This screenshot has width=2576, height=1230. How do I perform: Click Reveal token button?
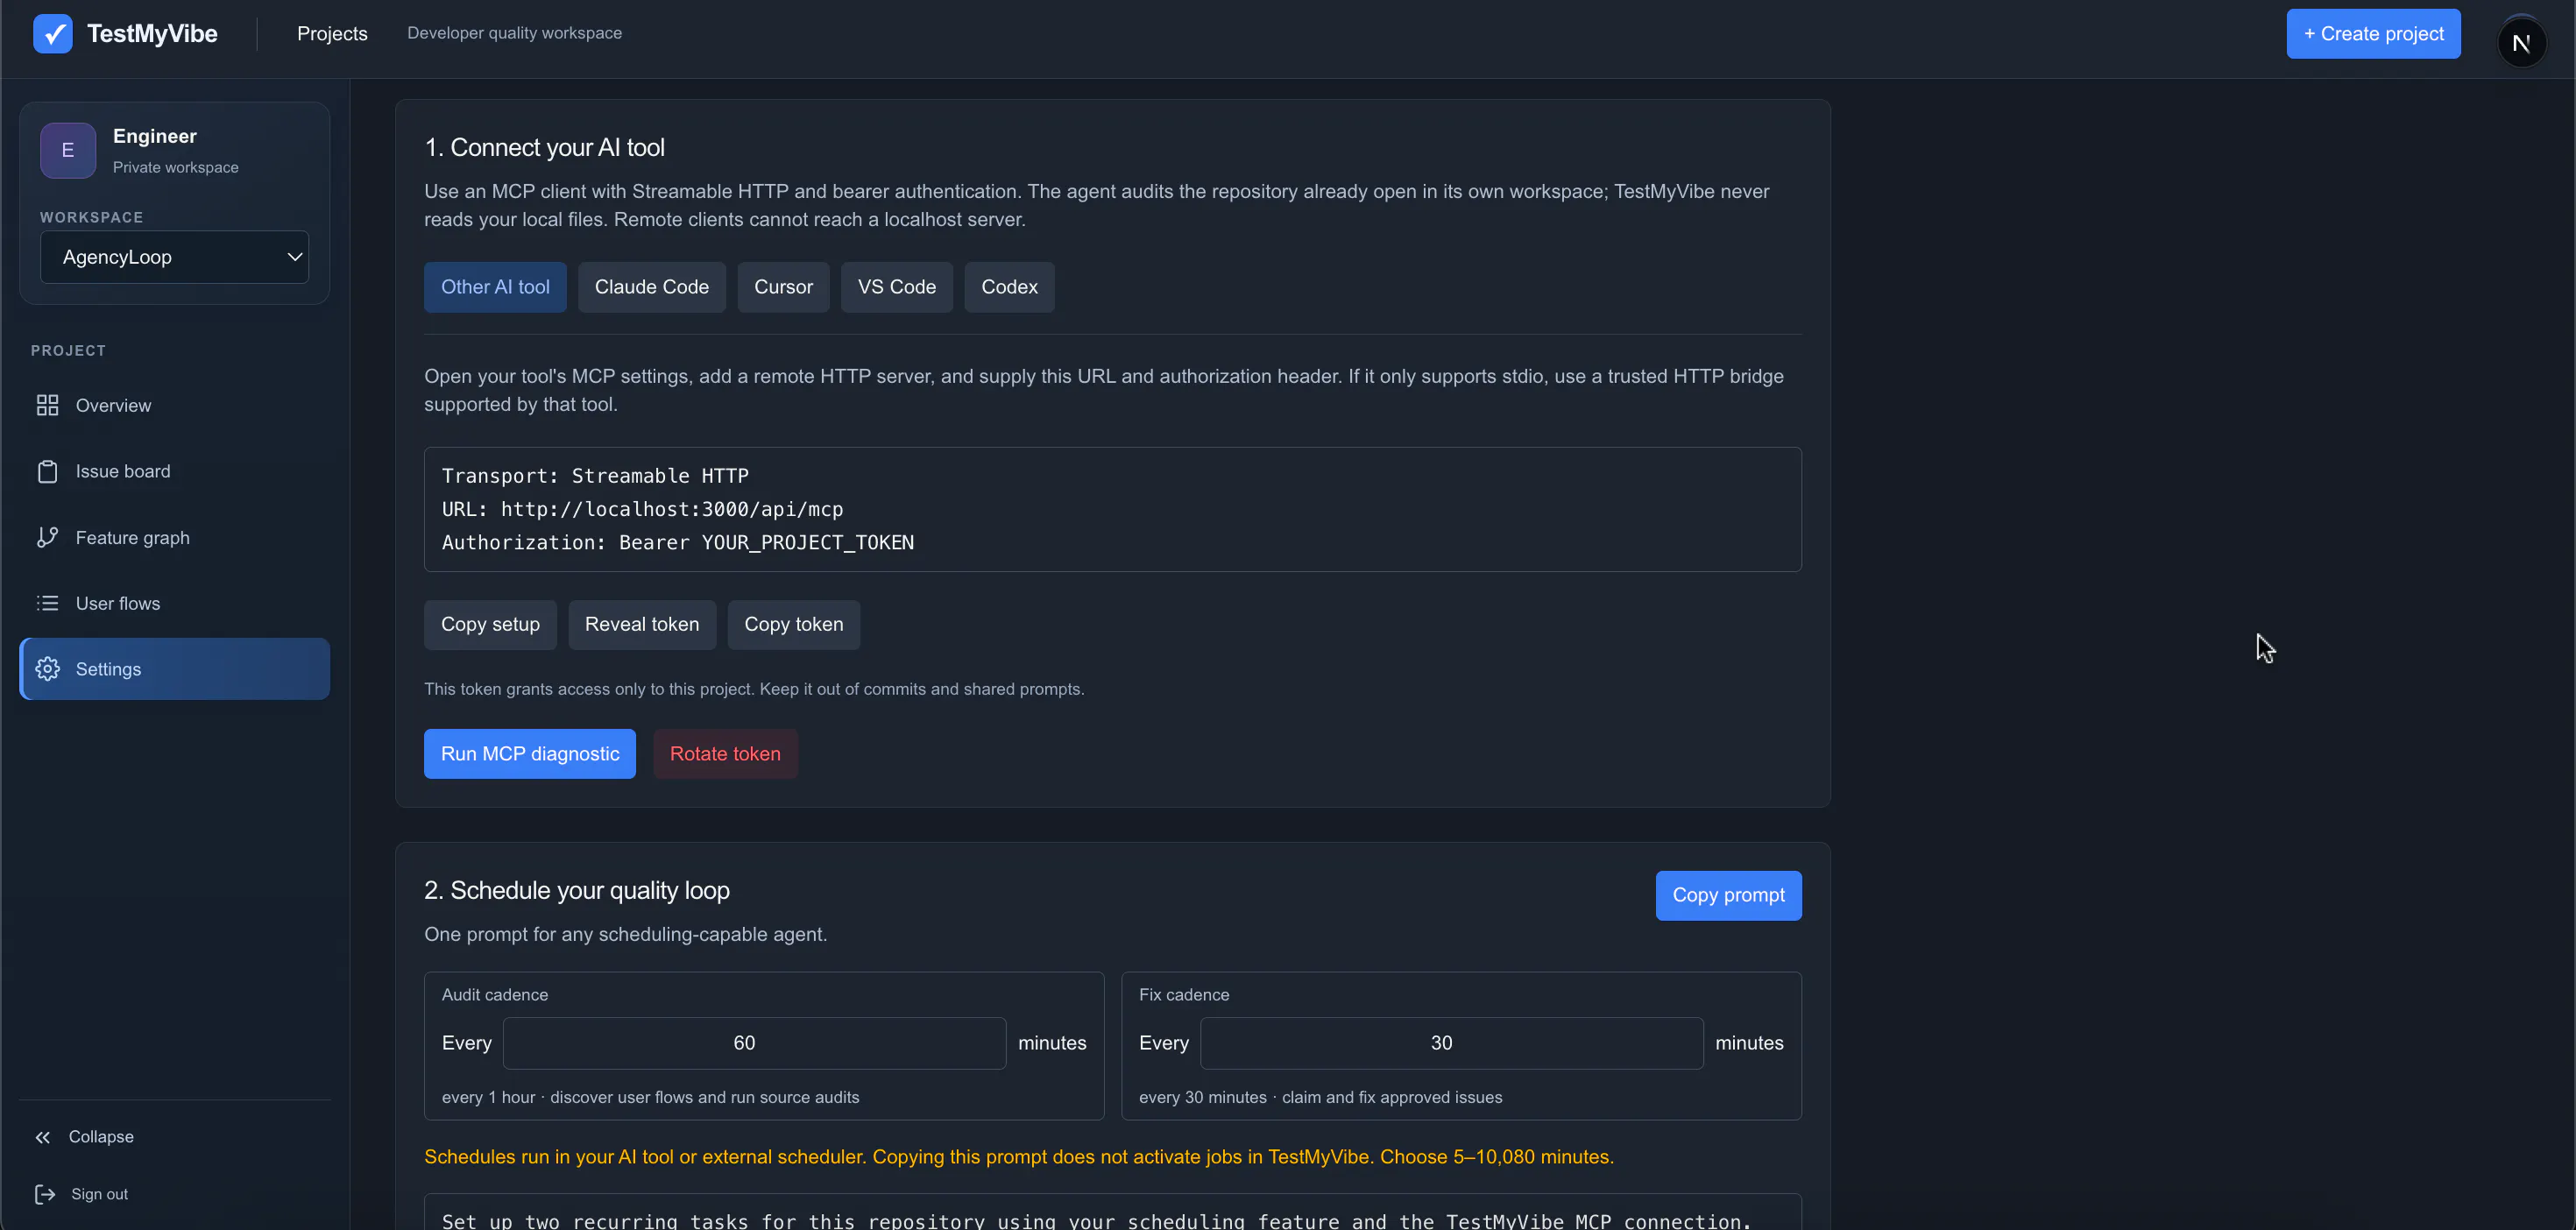[x=642, y=625]
